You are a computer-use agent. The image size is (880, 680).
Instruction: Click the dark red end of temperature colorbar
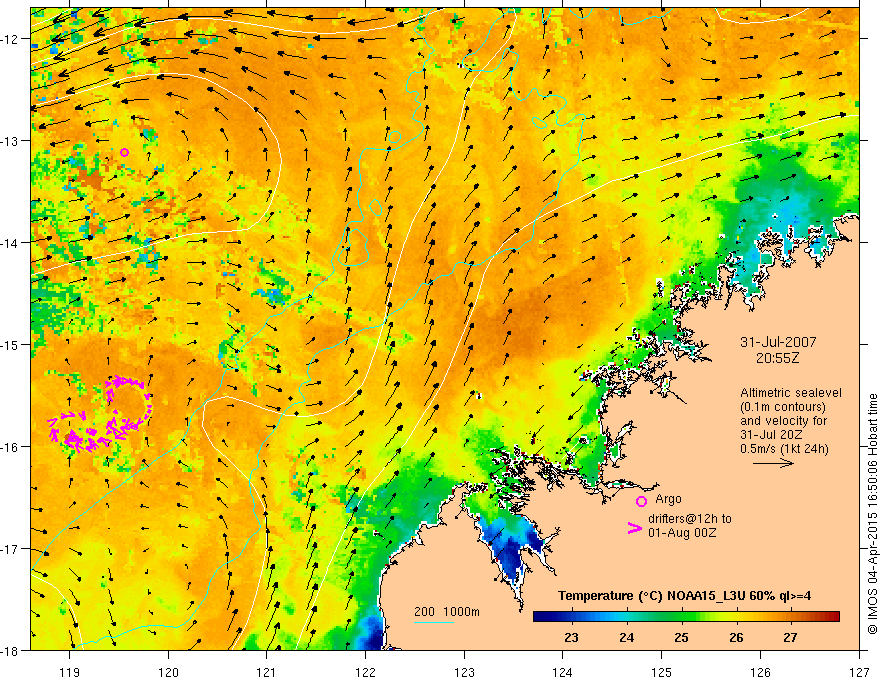point(833,617)
